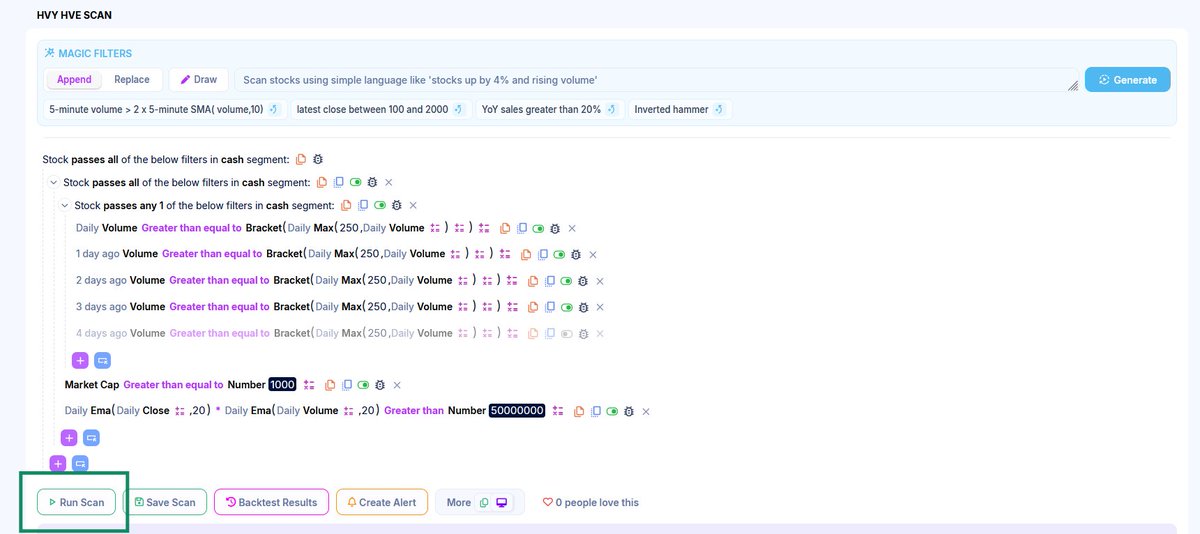Delete the 3 days ago Volume filter
Viewport: 1200px width, 534px height.
600,307
